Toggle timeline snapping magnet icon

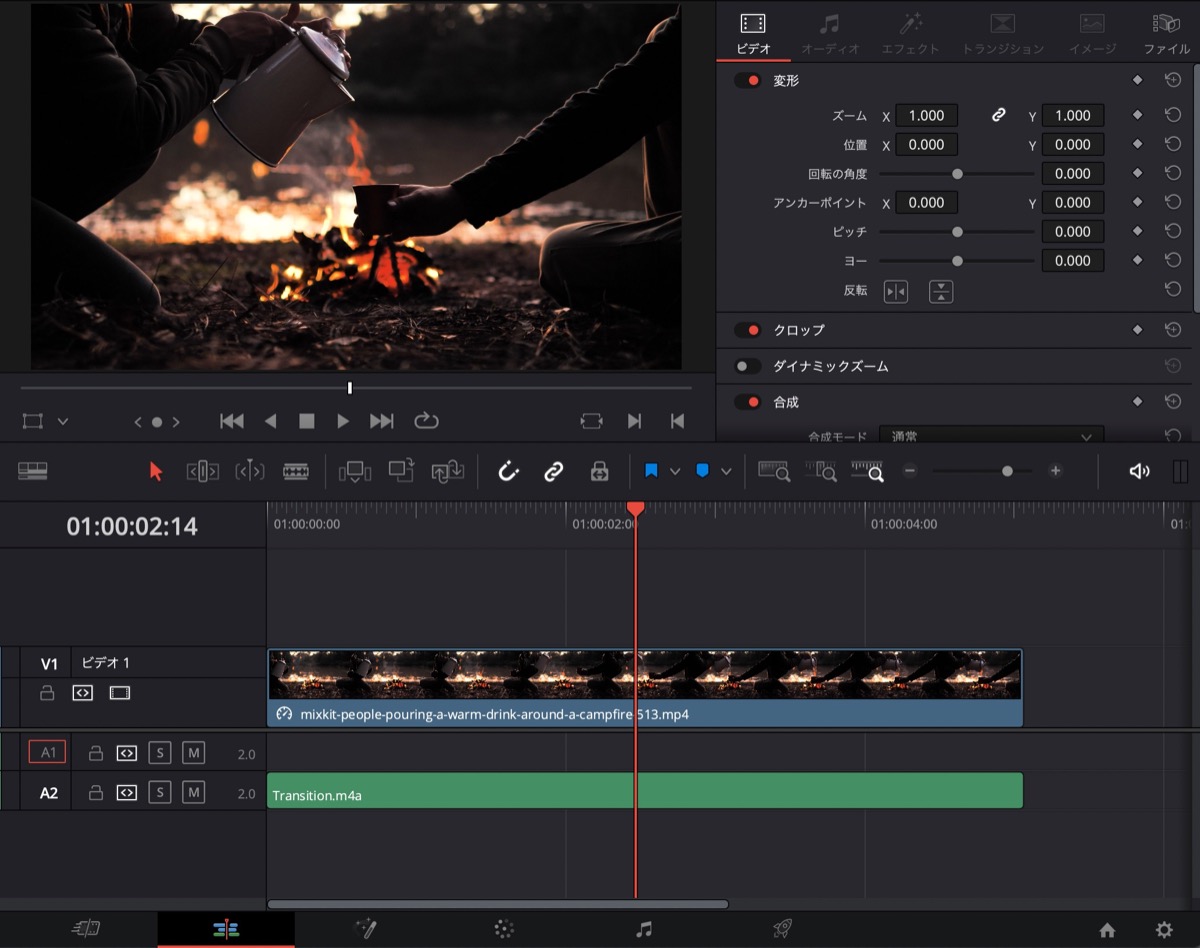pos(508,472)
